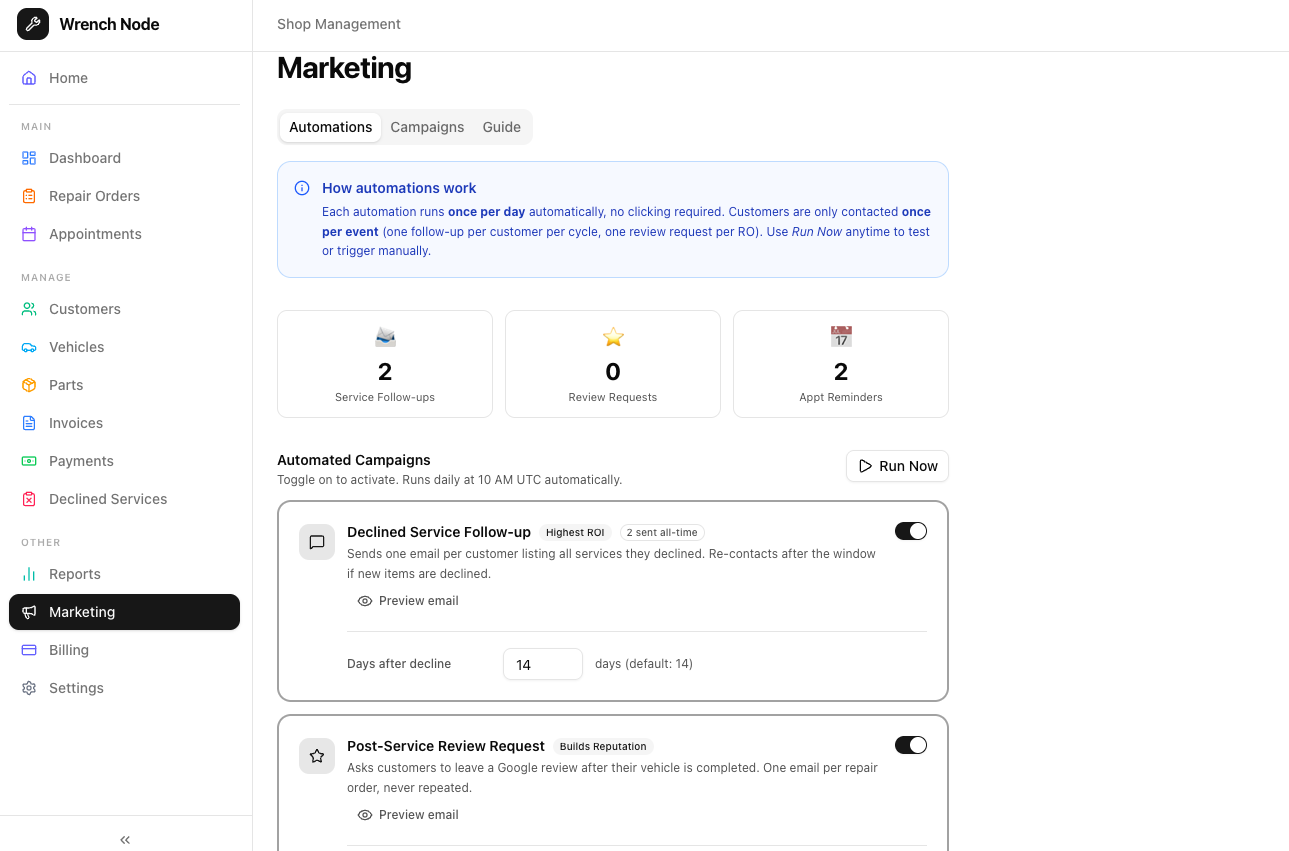Switch to the Campaigns tab
Image resolution: width=1289 pixels, height=851 pixels.
coord(427,127)
